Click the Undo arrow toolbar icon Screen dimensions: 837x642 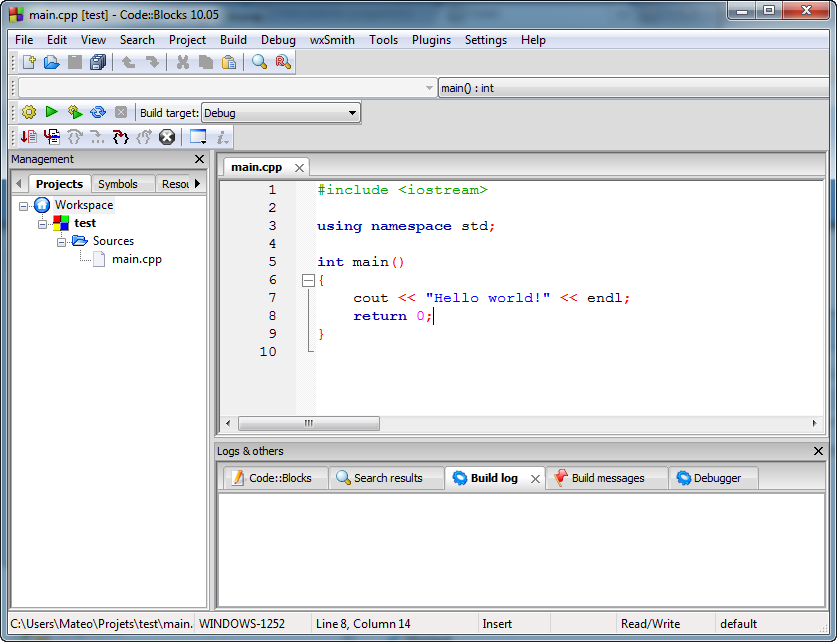tap(127, 62)
